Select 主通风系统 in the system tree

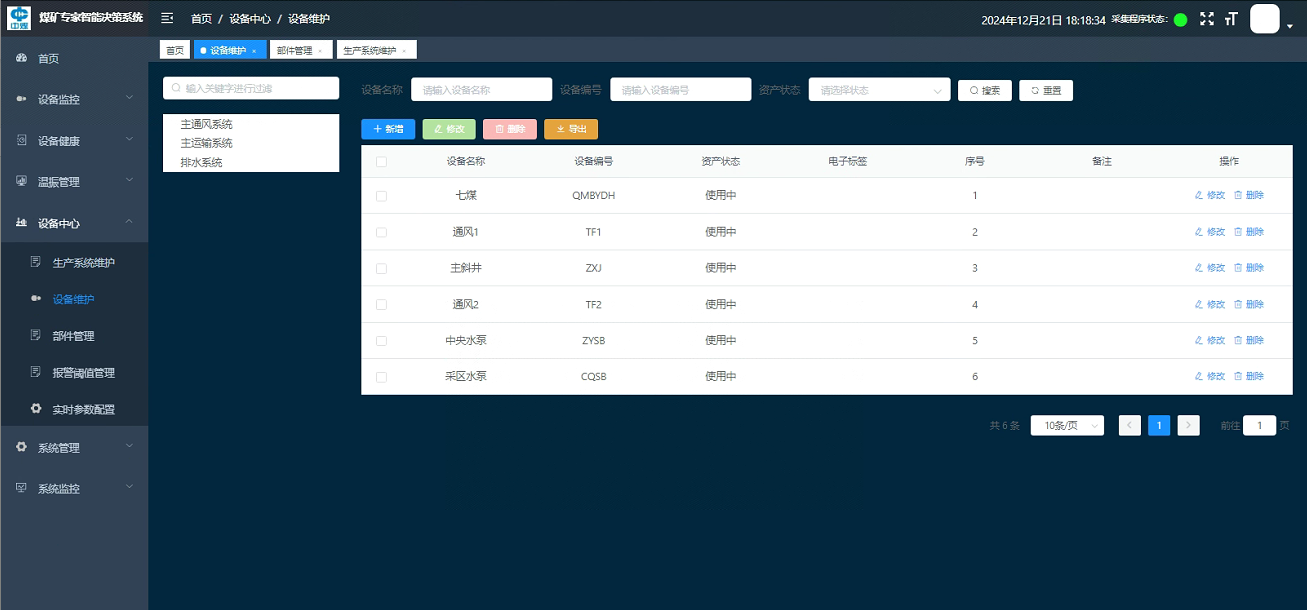click(207, 125)
